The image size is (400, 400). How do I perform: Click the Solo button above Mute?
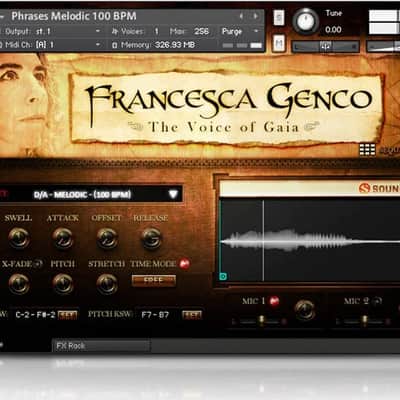pos(279,17)
